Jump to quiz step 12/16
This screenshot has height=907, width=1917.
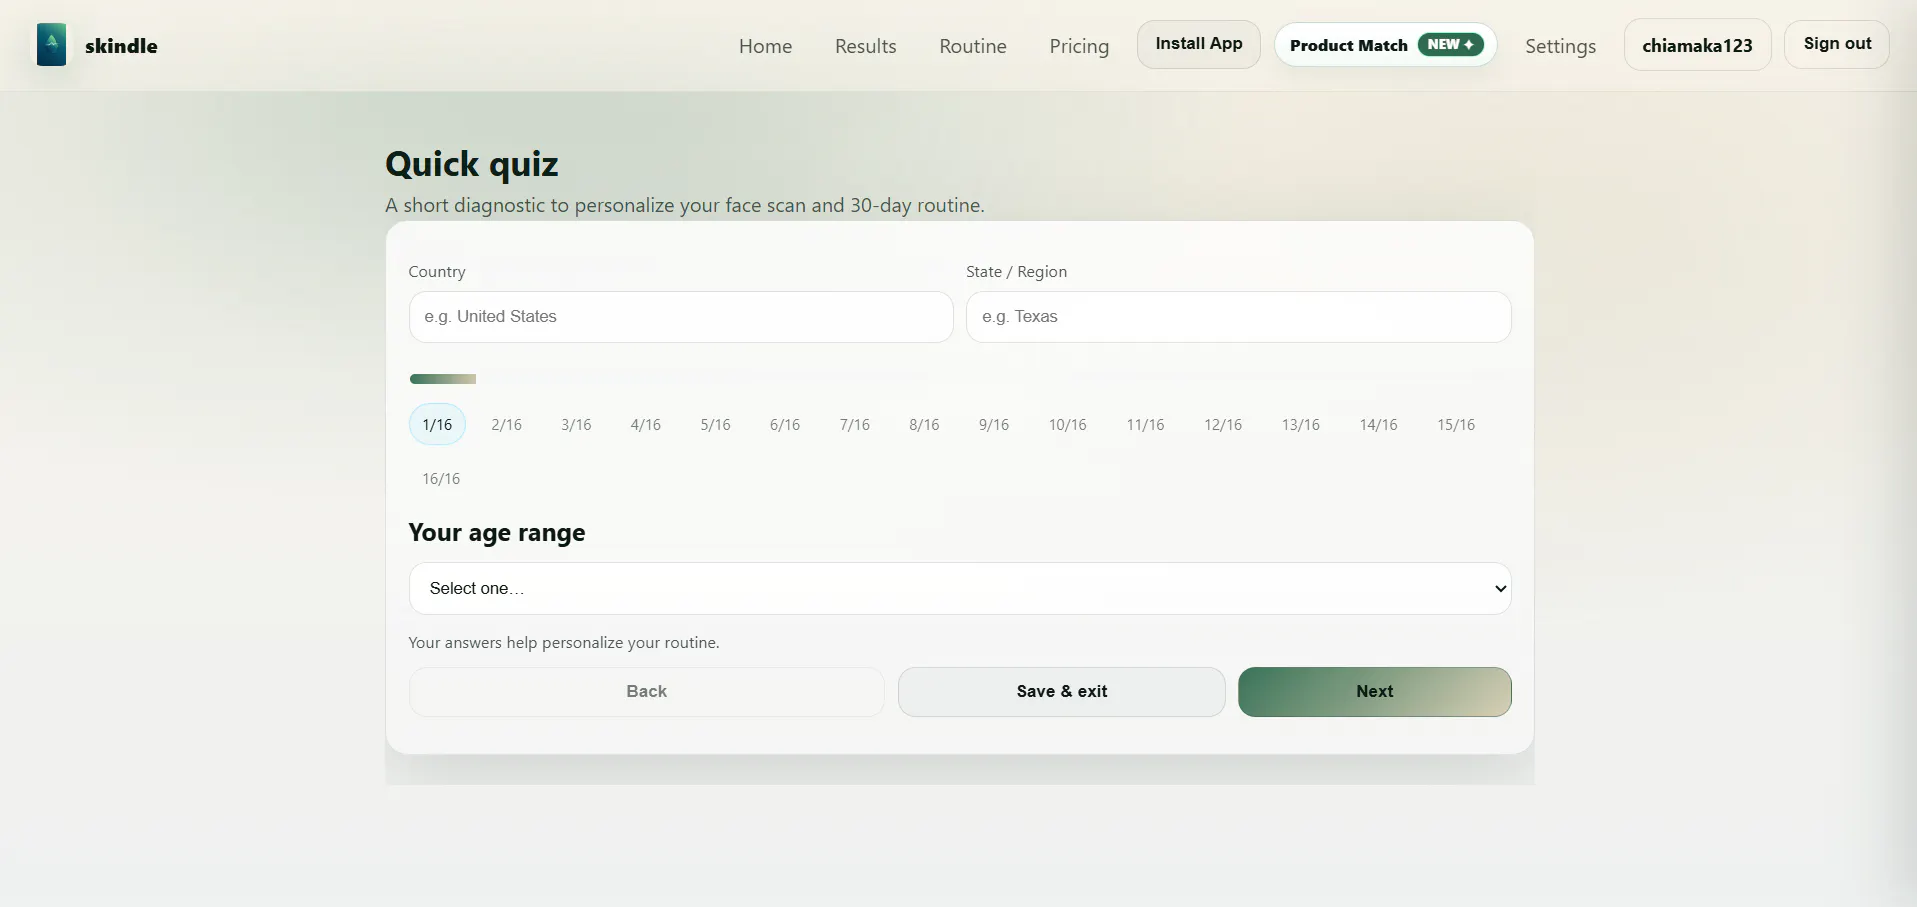point(1223,425)
